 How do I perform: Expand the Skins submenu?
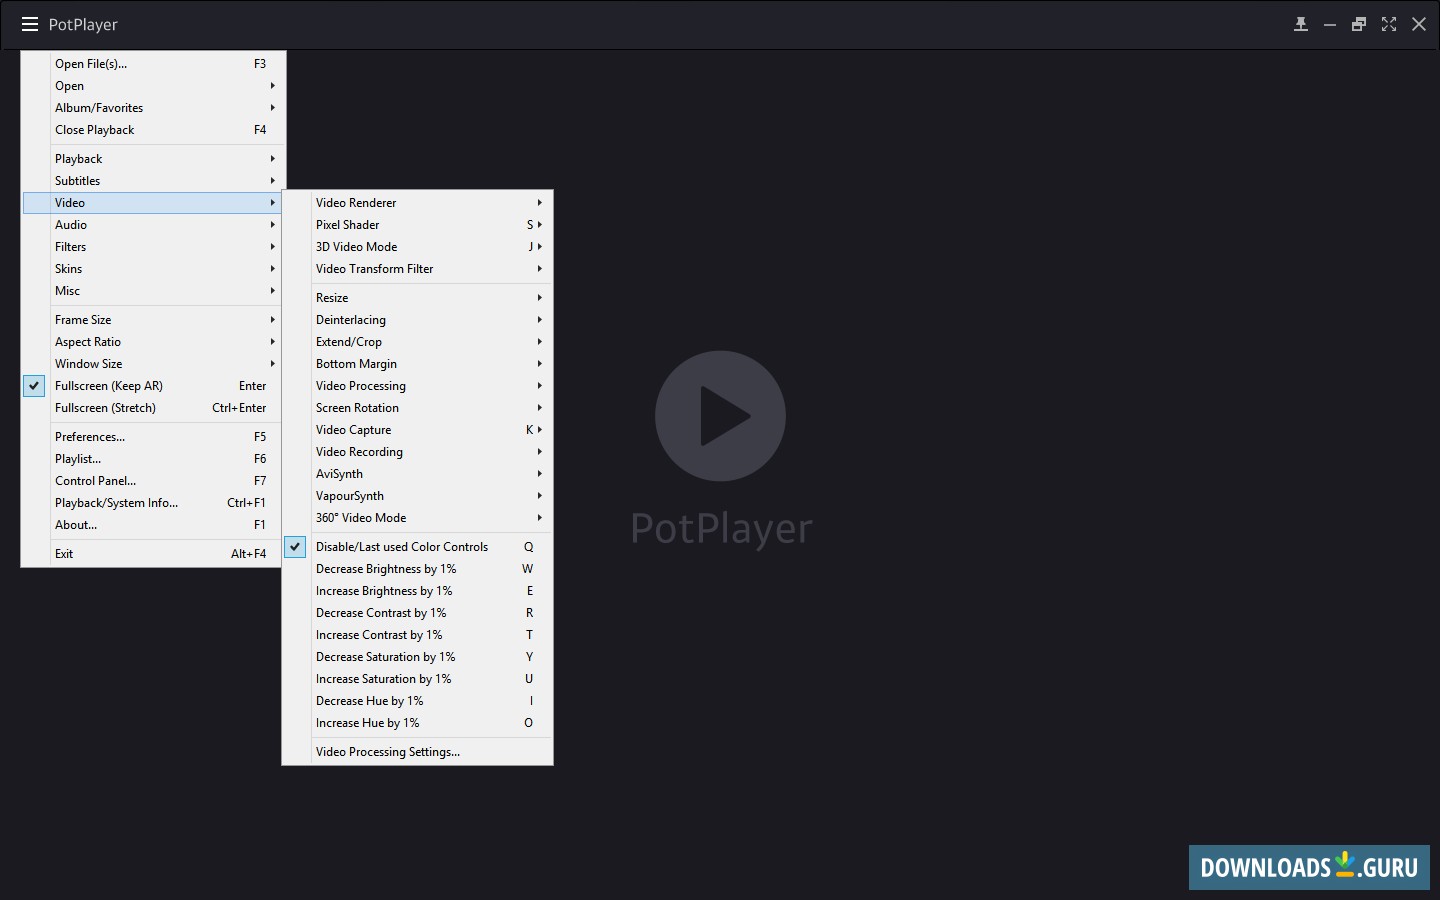click(x=153, y=269)
